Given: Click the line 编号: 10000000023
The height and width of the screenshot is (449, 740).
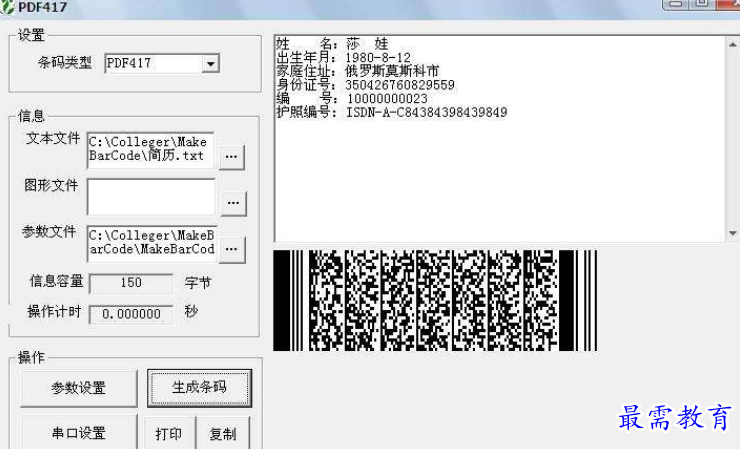Looking at the screenshot, I should (x=352, y=99).
